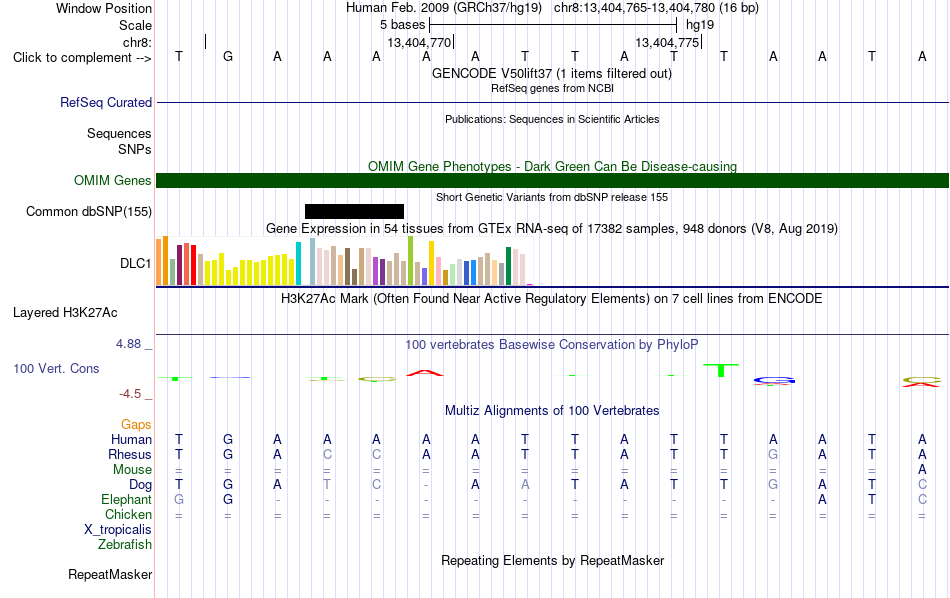Screen dimensions: 950x598
Task: Click the '5 bases' scale bar label
Action: (x=402, y=25)
